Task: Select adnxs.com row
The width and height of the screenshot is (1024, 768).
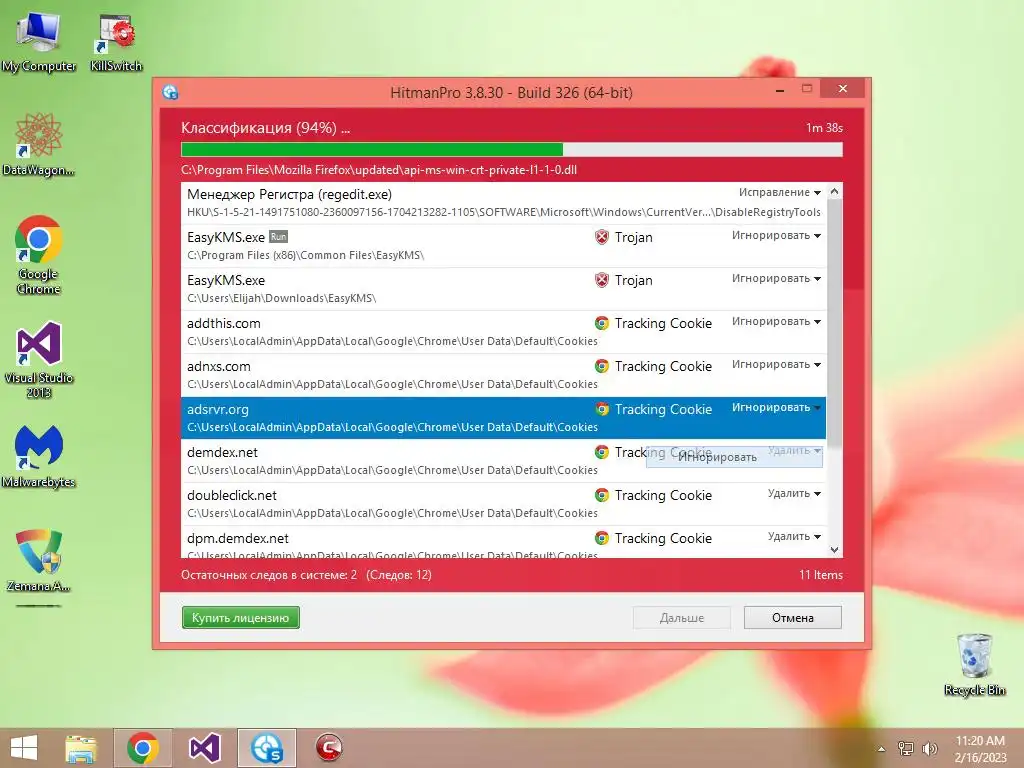Action: coord(504,376)
